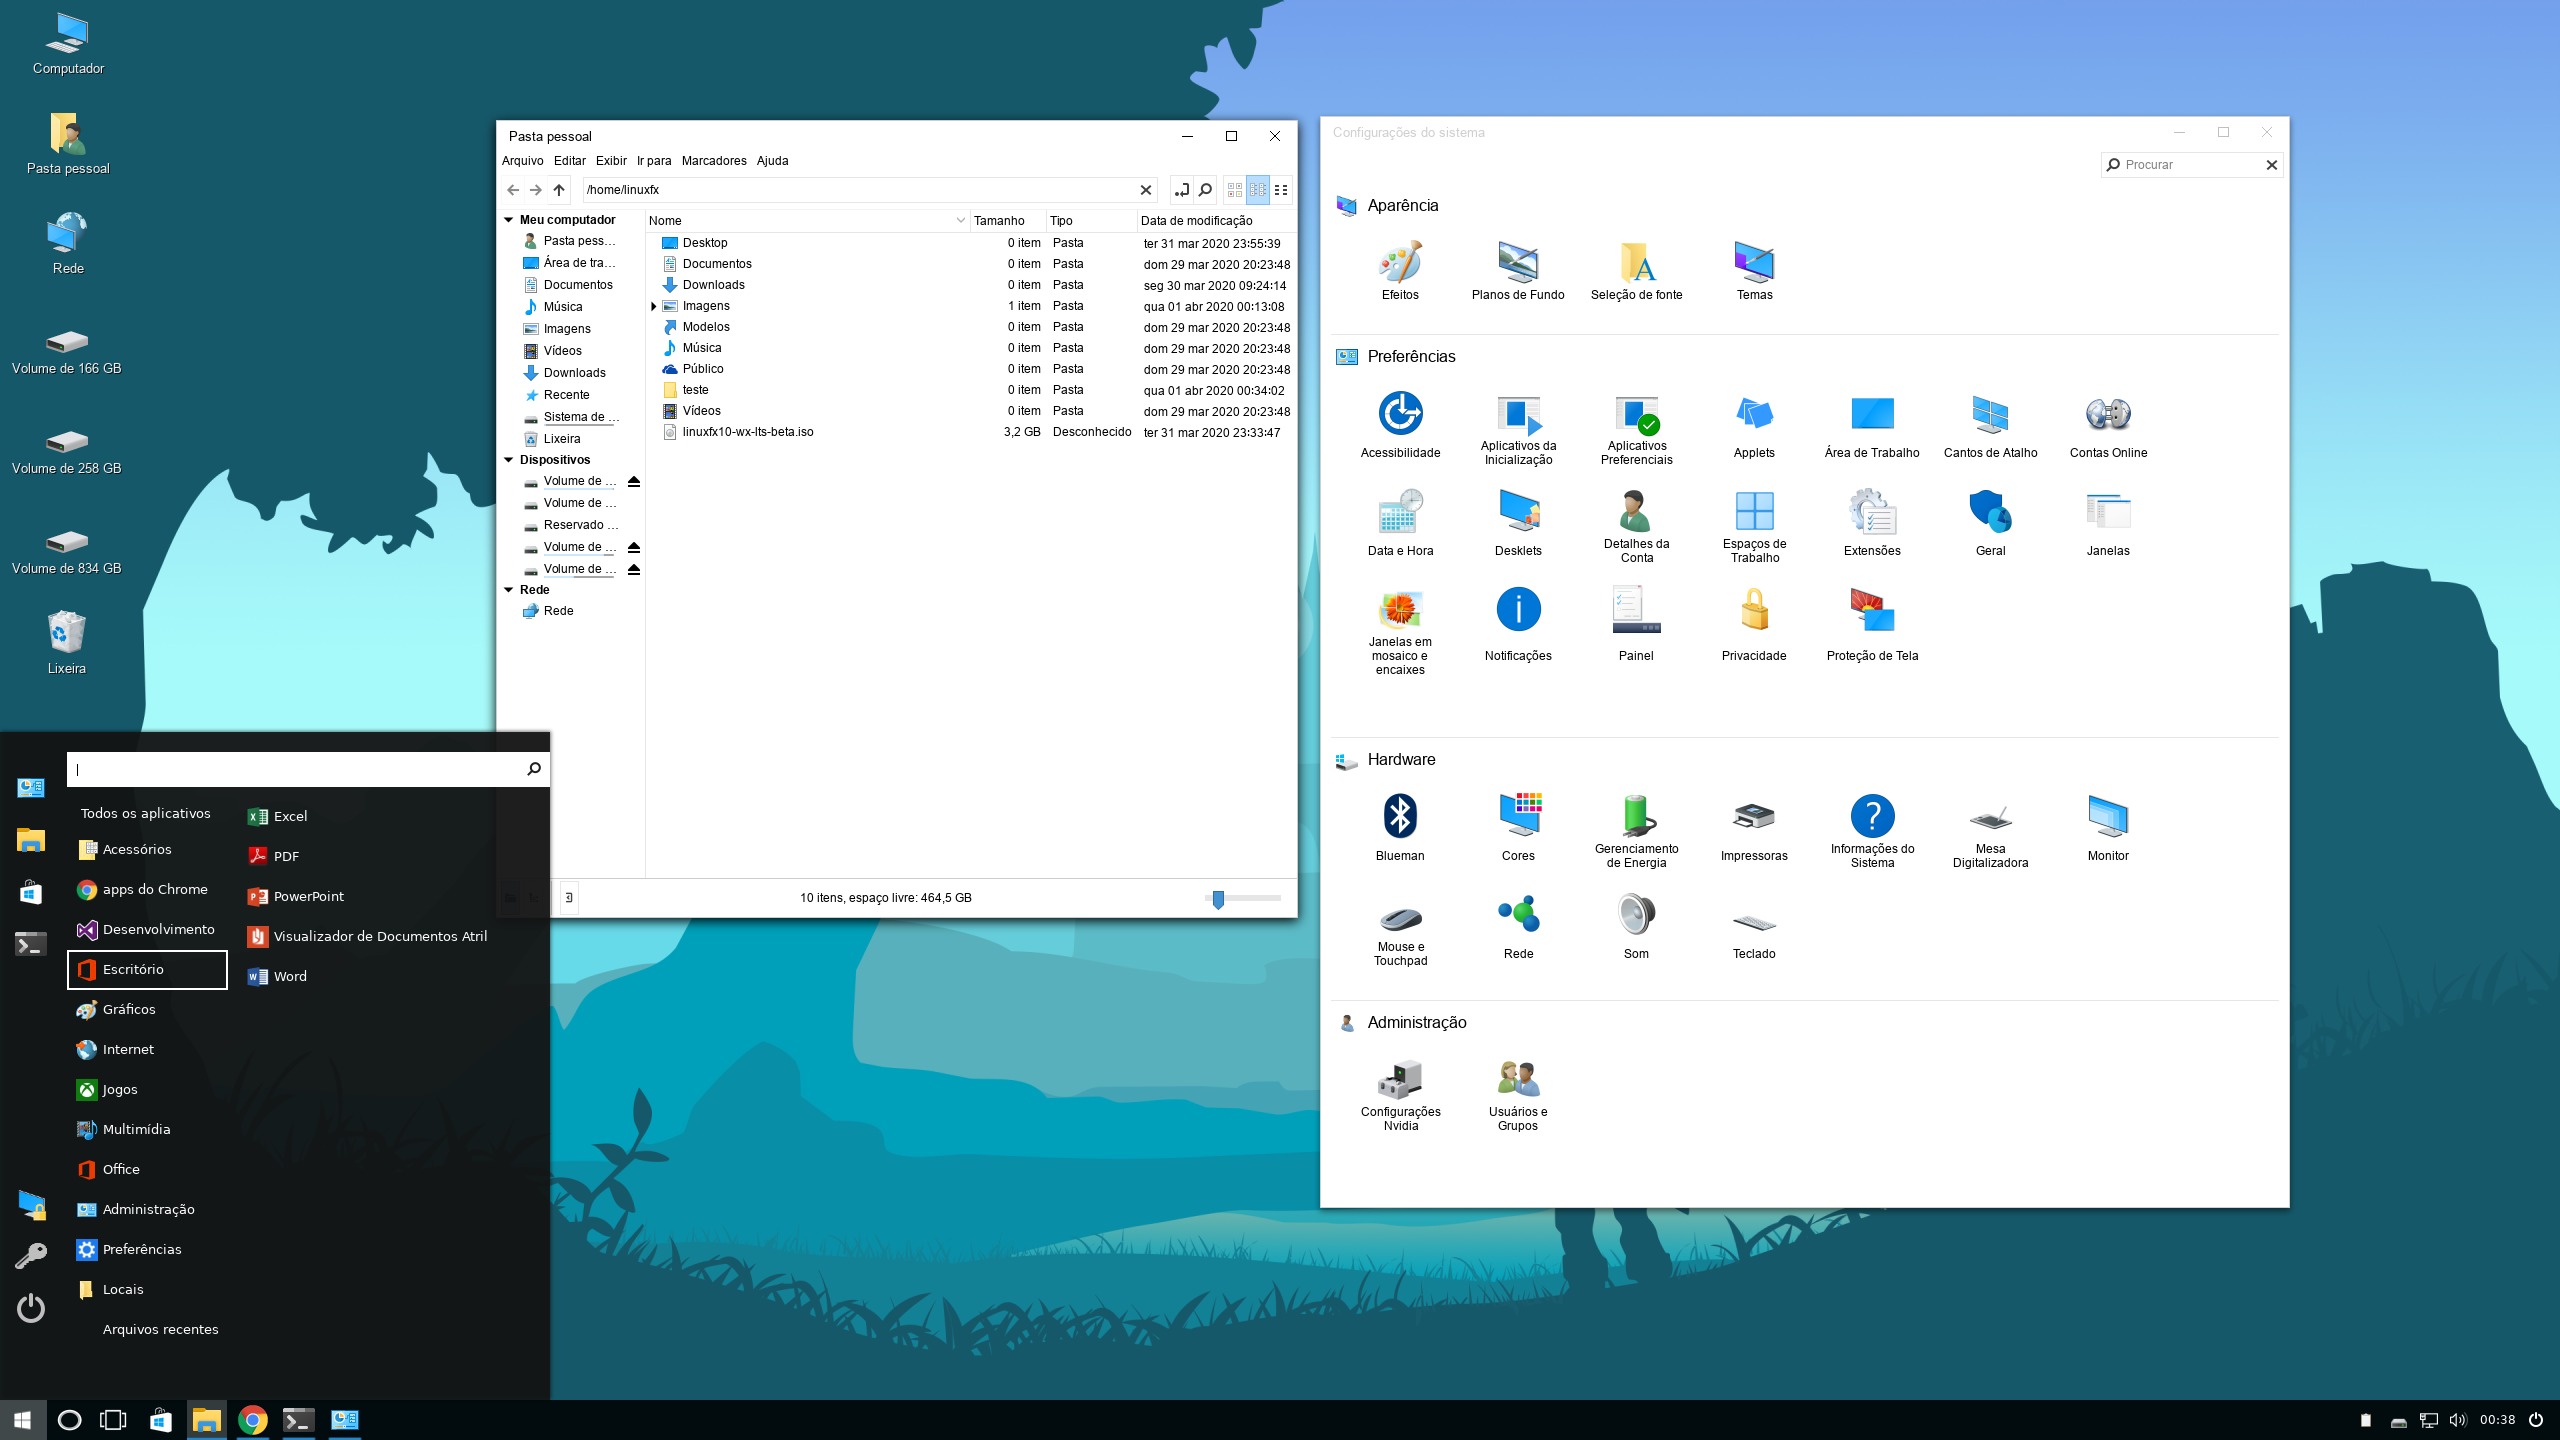Open Escritório application category
2560x1440 pixels.
134,969
